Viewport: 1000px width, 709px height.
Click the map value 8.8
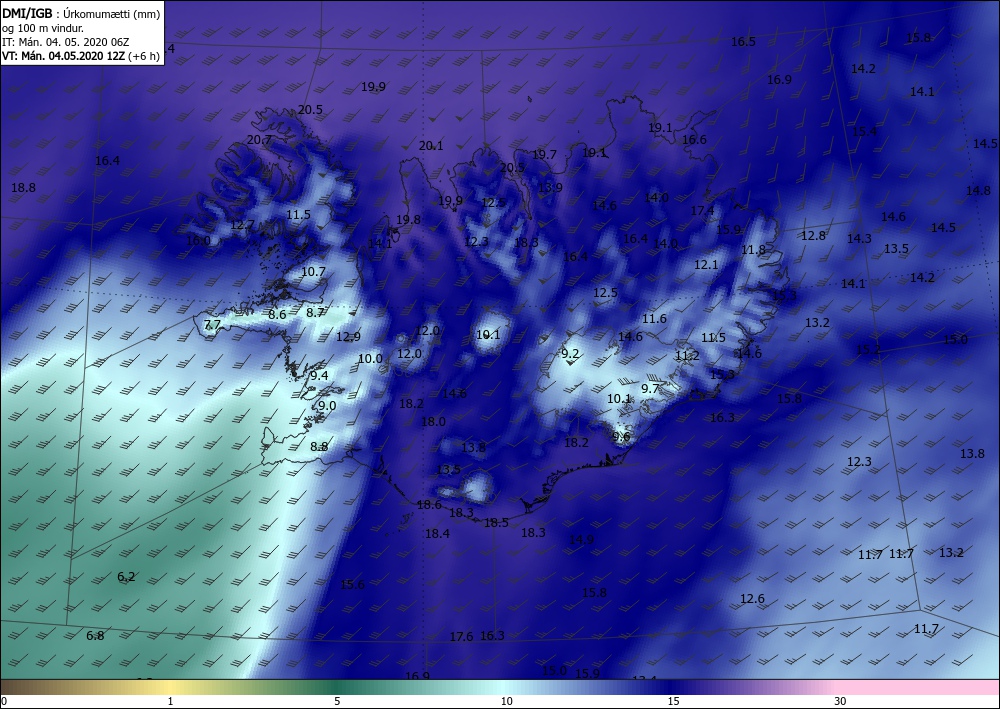tap(319, 446)
